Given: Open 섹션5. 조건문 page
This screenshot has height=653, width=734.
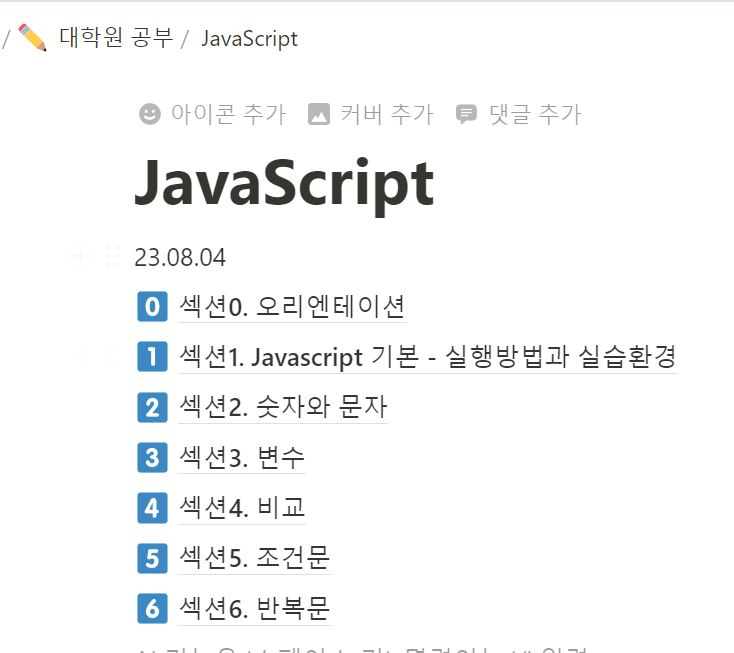Looking at the screenshot, I should click(x=255, y=558).
